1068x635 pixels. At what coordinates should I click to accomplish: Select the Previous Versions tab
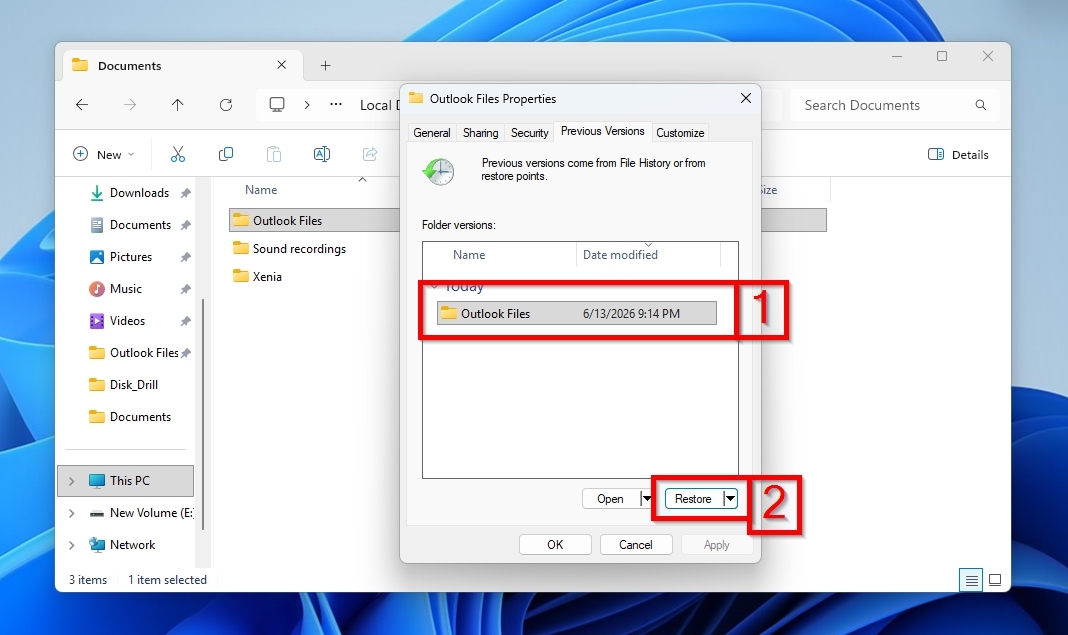tap(602, 131)
